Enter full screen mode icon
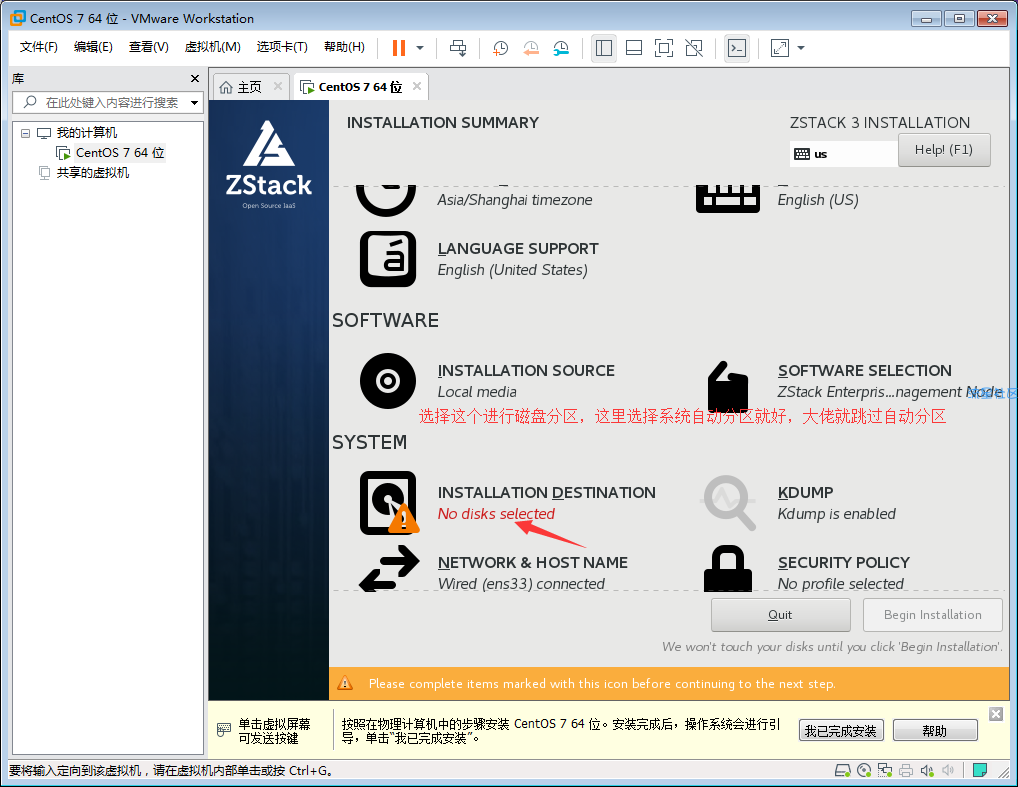This screenshot has width=1018, height=787. [x=664, y=48]
